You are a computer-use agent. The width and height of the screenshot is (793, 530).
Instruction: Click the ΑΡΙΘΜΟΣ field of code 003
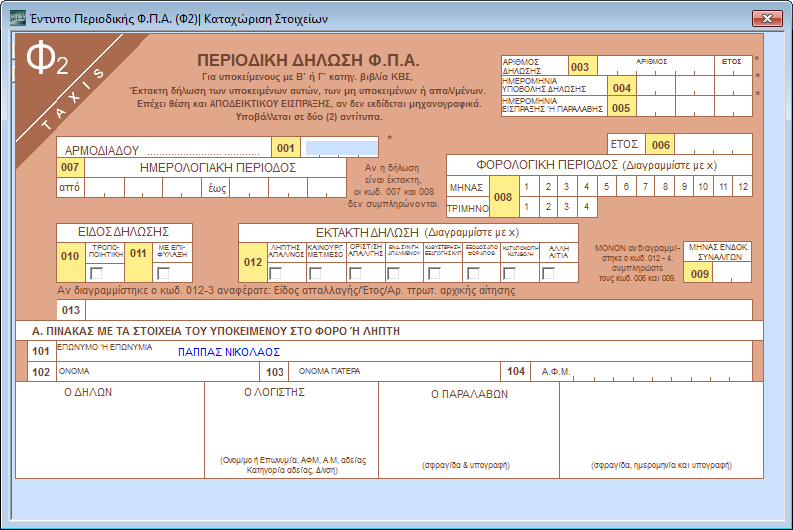point(655,66)
